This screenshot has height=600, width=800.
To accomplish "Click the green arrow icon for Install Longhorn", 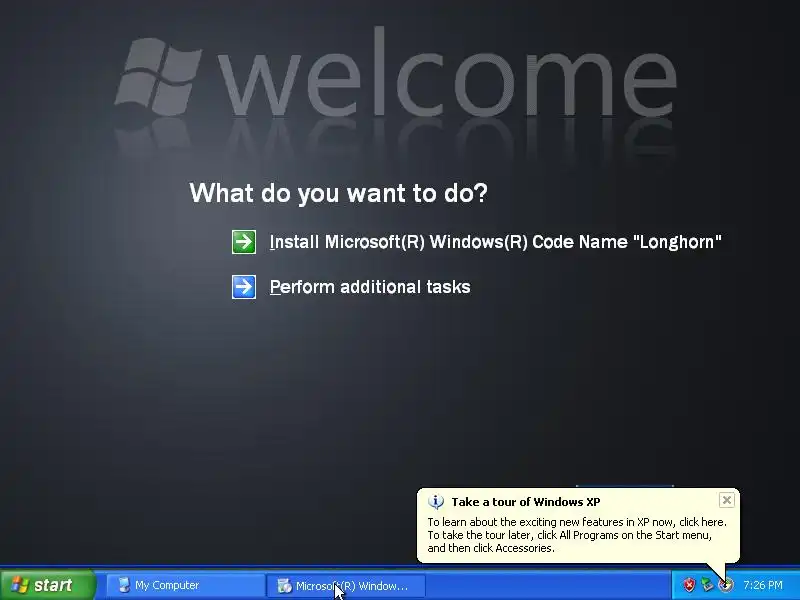I will (x=244, y=242).
